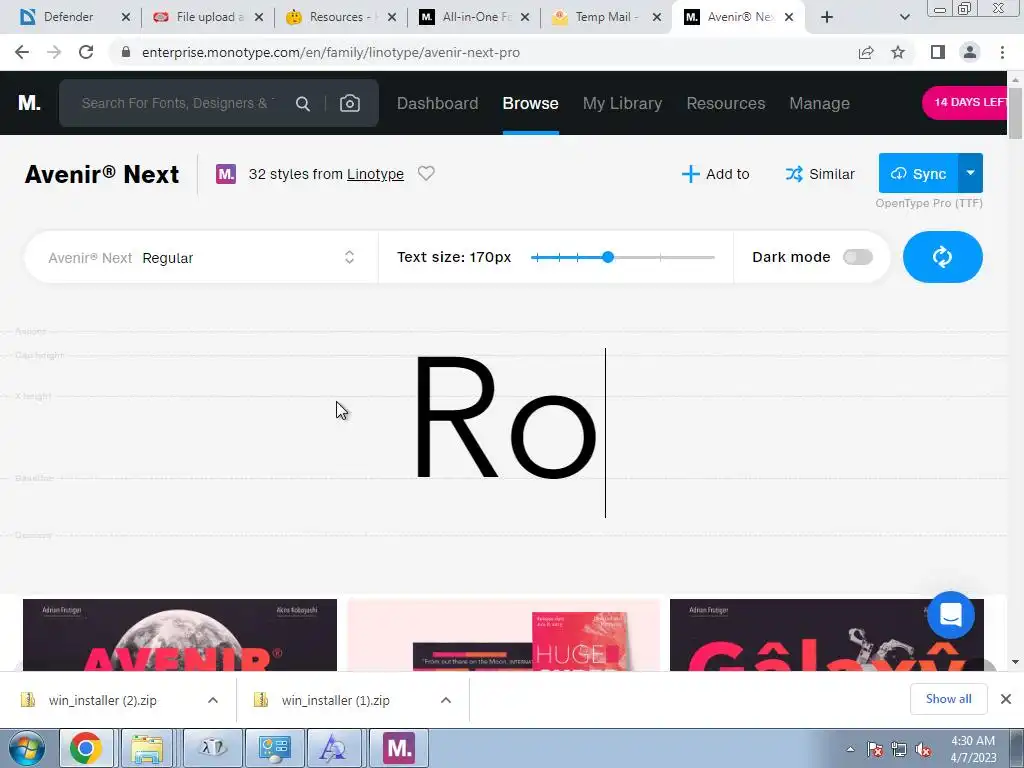Image resolution: width=1024 pixels, height=768 pixels.
Task: Open image search camera icon
Action: pos(350,103)
